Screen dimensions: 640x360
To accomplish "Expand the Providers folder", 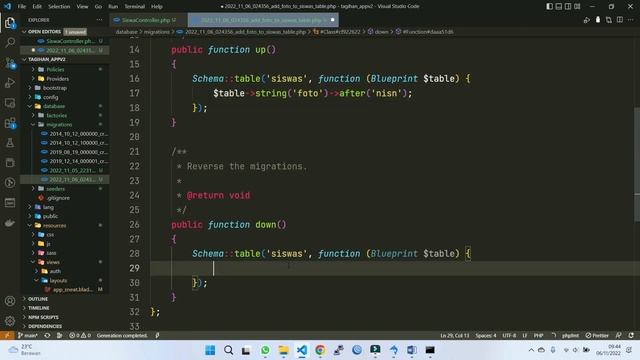I will [x=57, y=79].
